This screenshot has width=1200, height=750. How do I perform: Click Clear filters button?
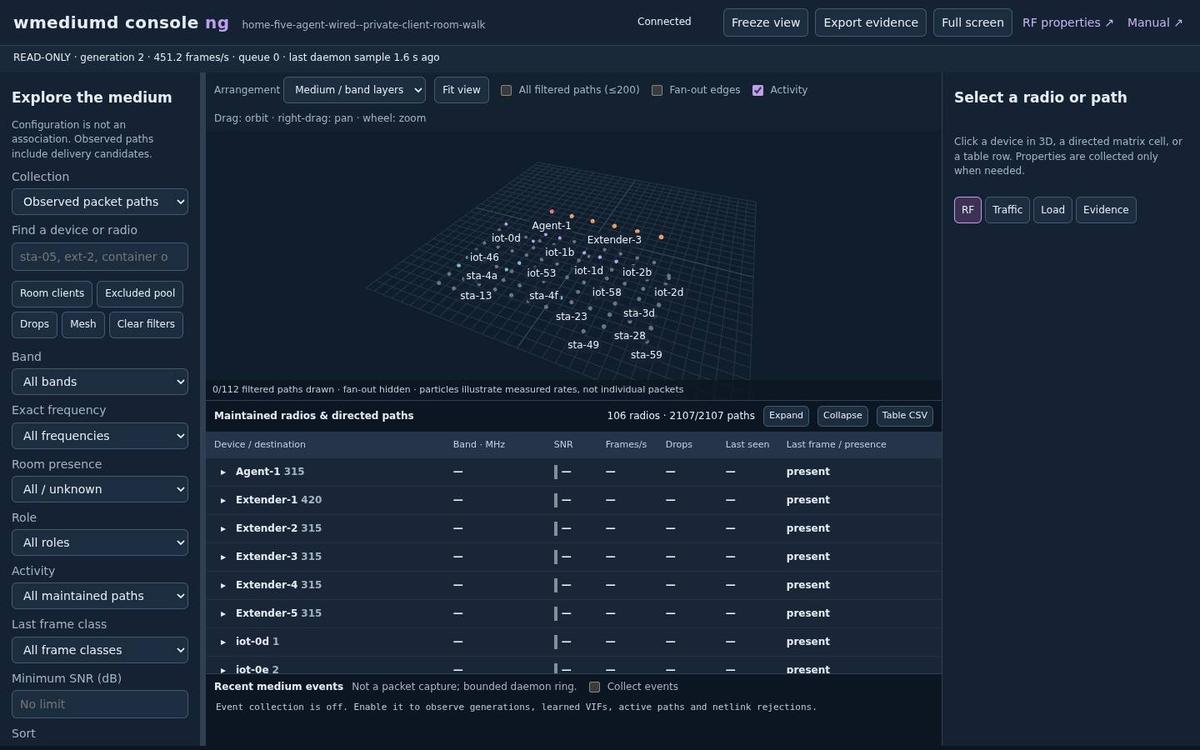click(146, 324)
